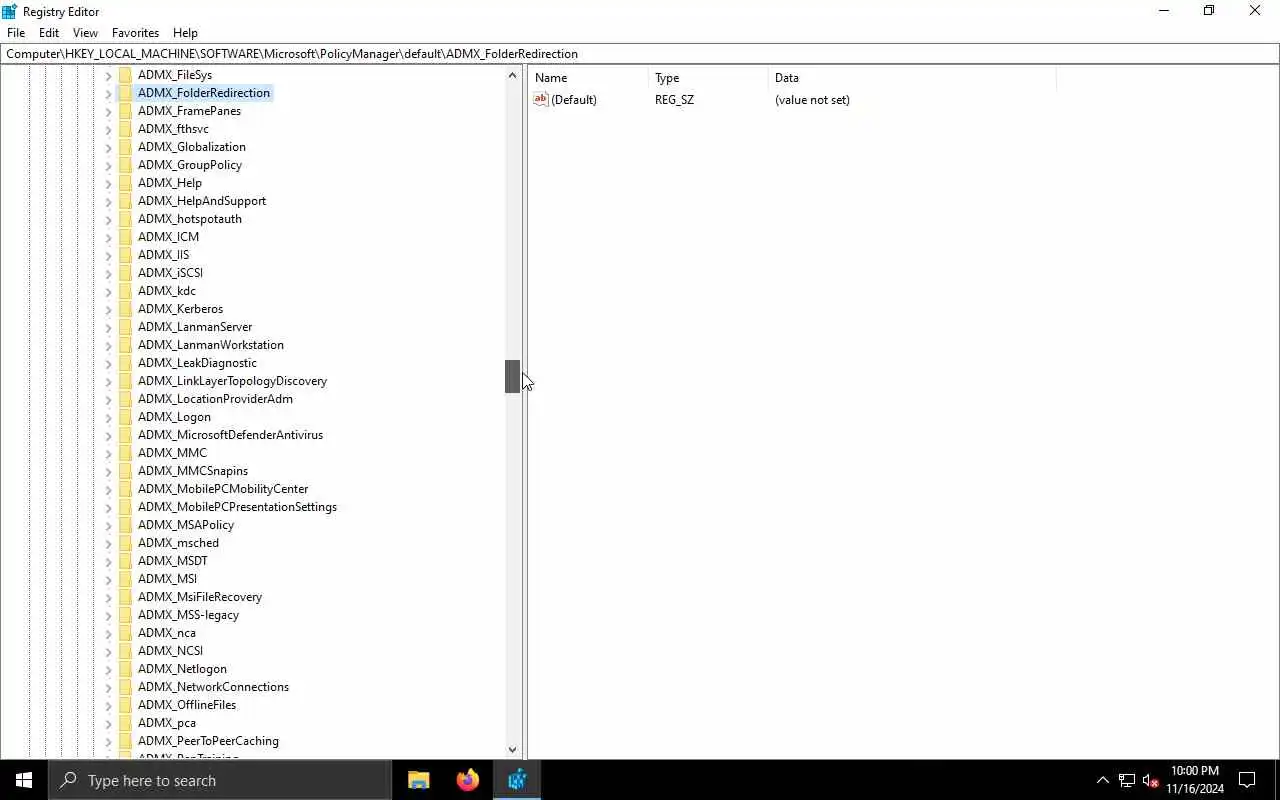Click the folder icon of ADMX_hotspotauth
The width and height of the screenshot is (1280, 800).
(x=125, y=219)
